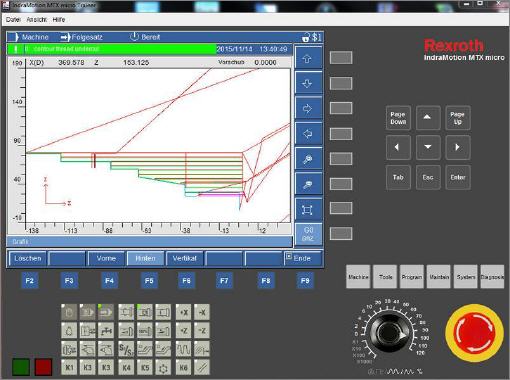This screenshot has height=380, width=510.
Task: Click the feed override rotary dial
Action: click(x=389, y=333)
